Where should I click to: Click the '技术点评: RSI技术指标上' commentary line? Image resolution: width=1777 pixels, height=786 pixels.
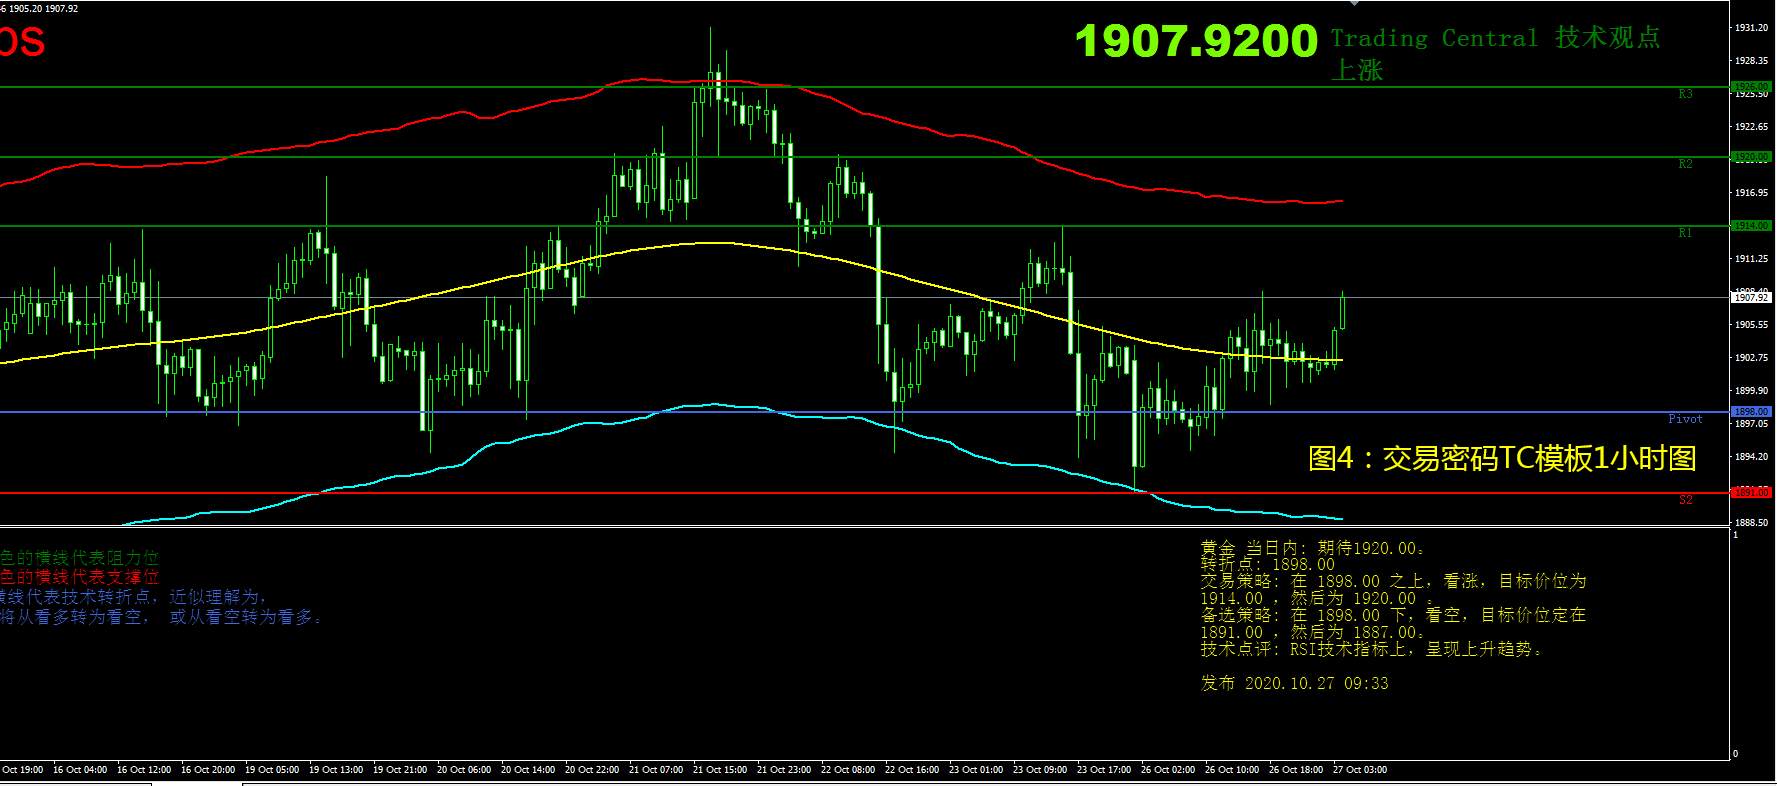pyautogui.click(x=1372, y=650)
